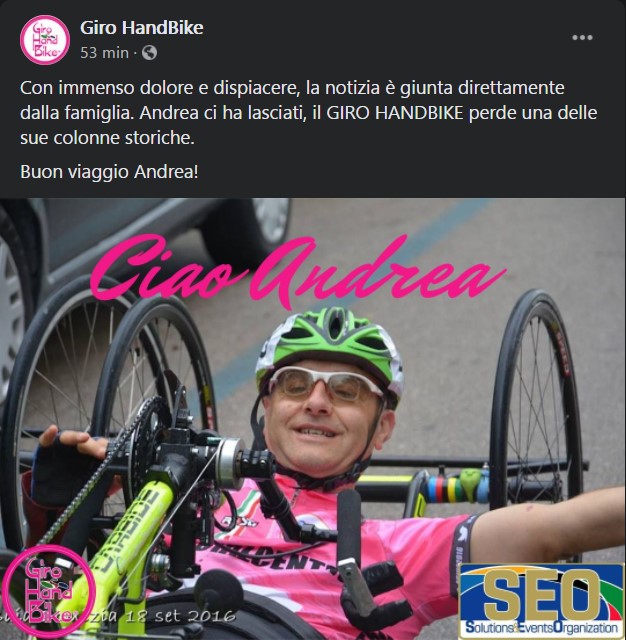Click the rainbow-striped handlebar grip
Screen dimensions: 626x640
tap(443, 486)
